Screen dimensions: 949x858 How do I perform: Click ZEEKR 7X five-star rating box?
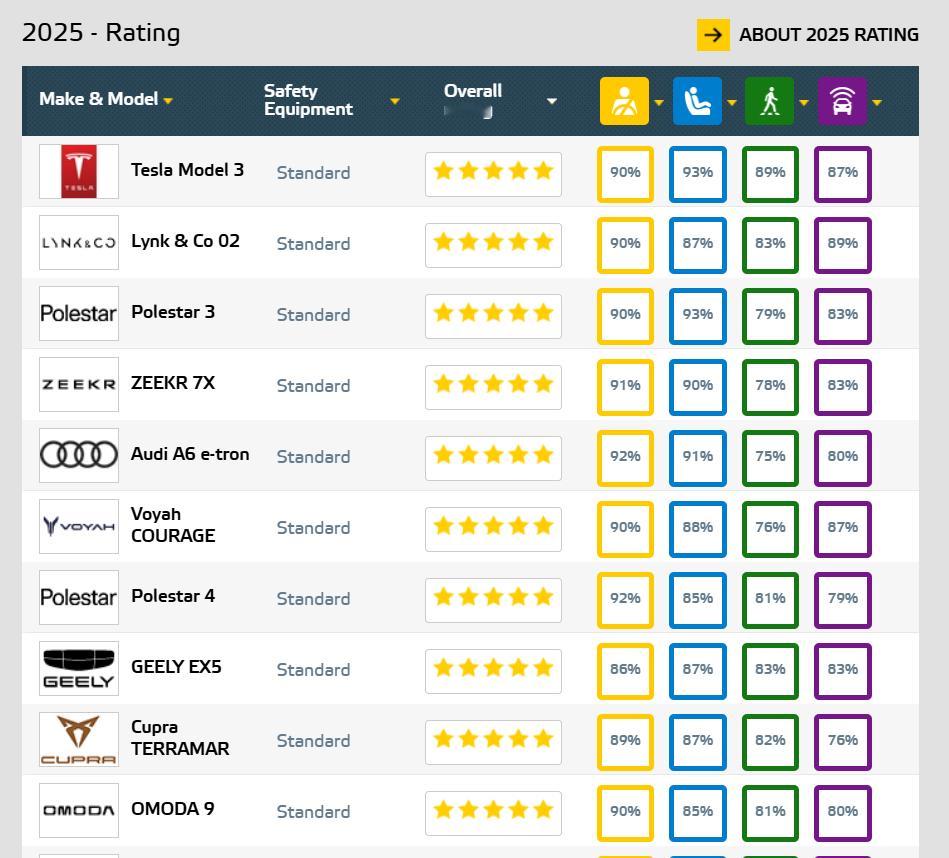pos(493,387)
